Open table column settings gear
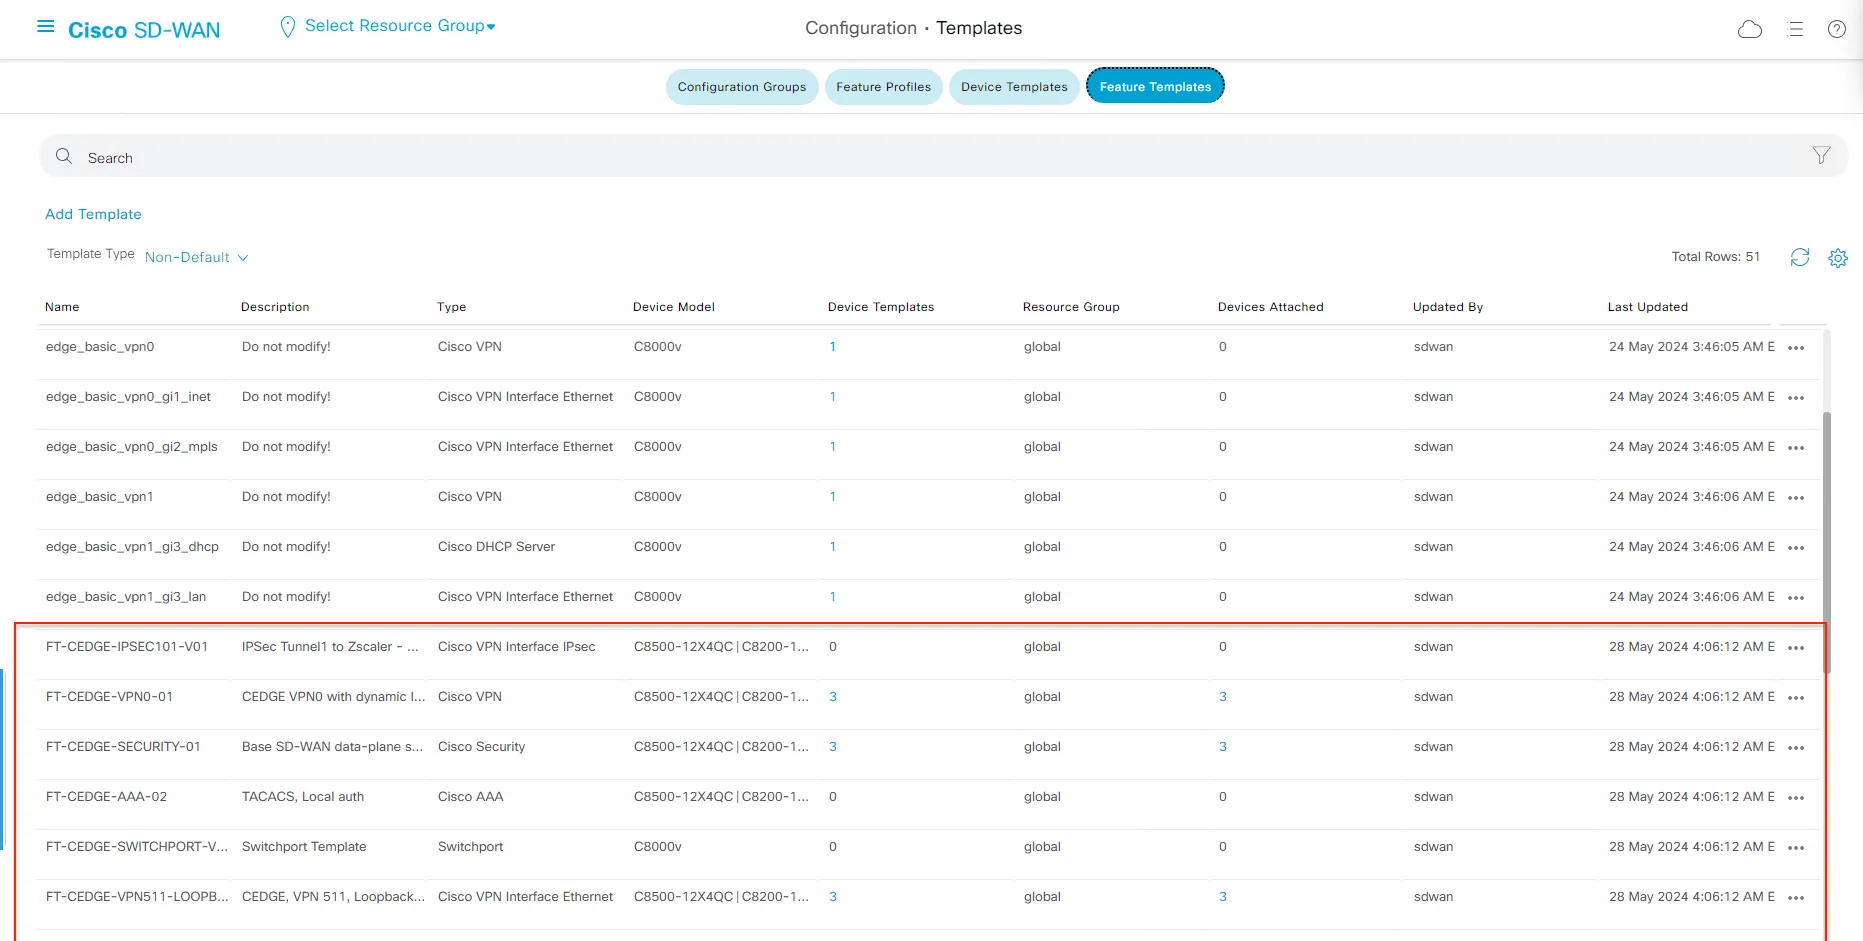This screenshot has height=941, width=1863. (x=1838, y=258)
